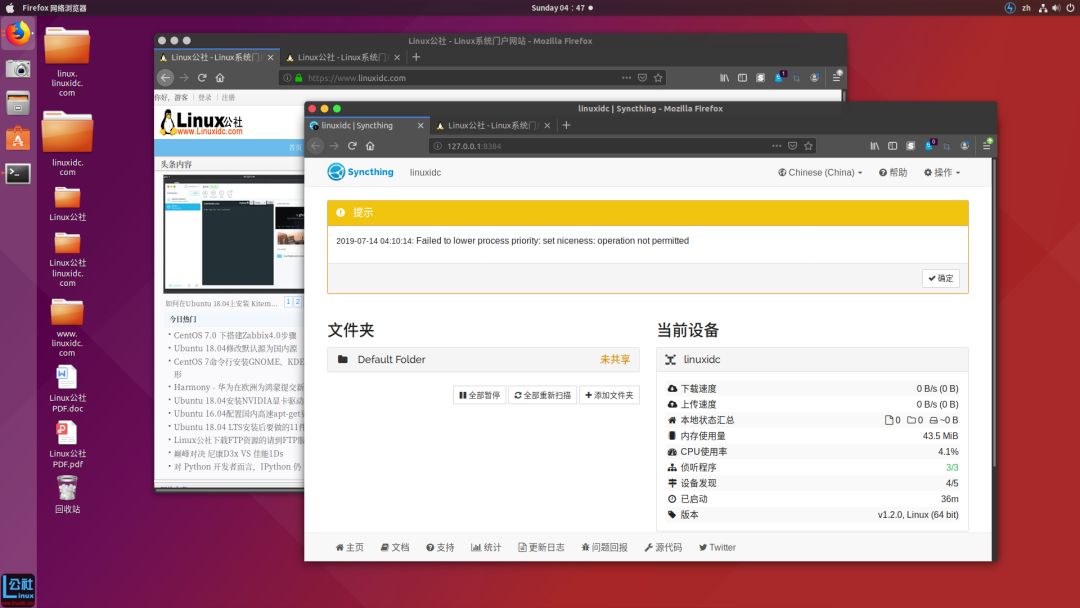Open hamburger menu in Linux公社 Firefox window
1080x608 pixels.
pos(837,77)
